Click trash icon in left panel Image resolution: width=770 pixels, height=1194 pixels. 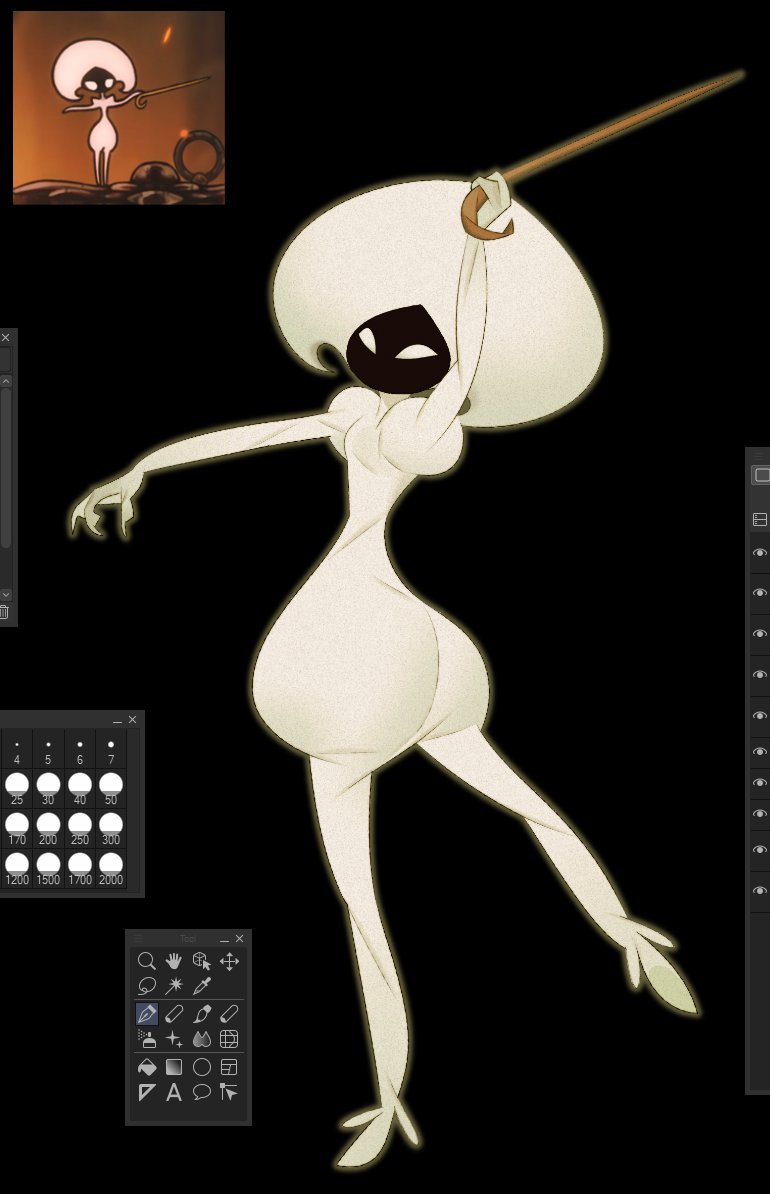click(x=4, y=611)
